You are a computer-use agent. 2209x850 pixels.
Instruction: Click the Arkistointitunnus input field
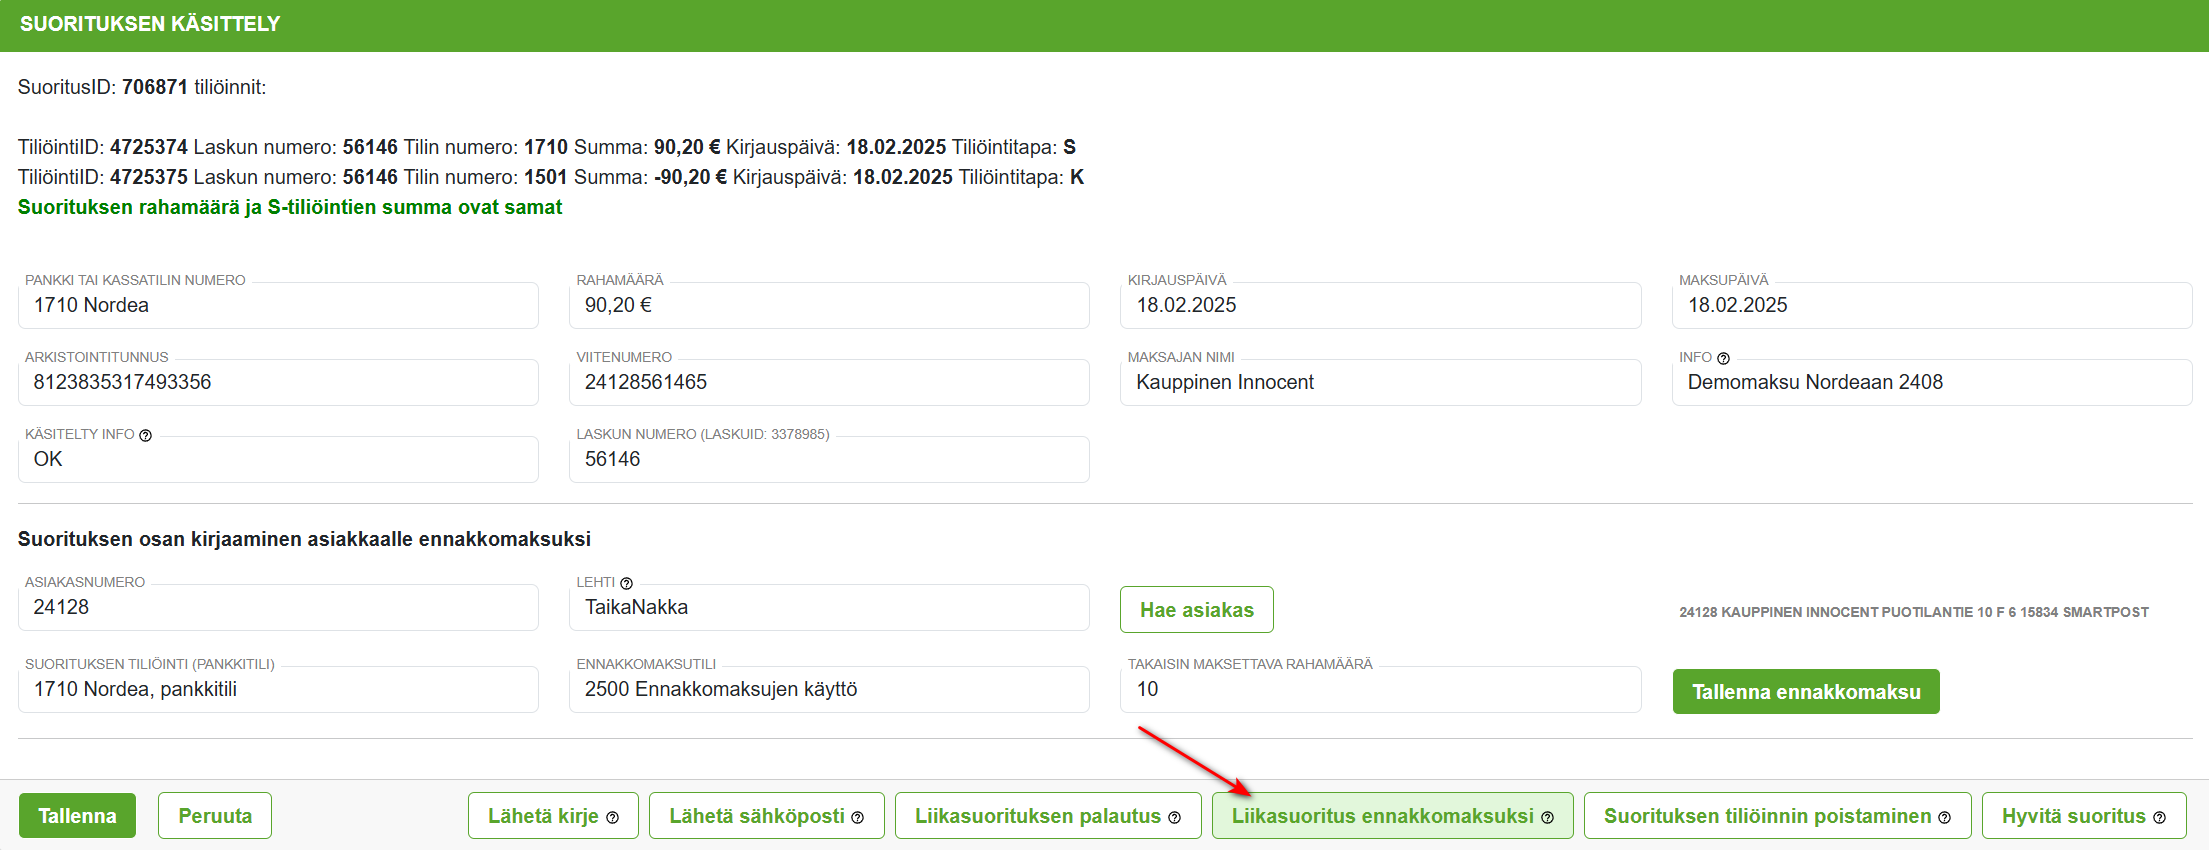point(278,382)
